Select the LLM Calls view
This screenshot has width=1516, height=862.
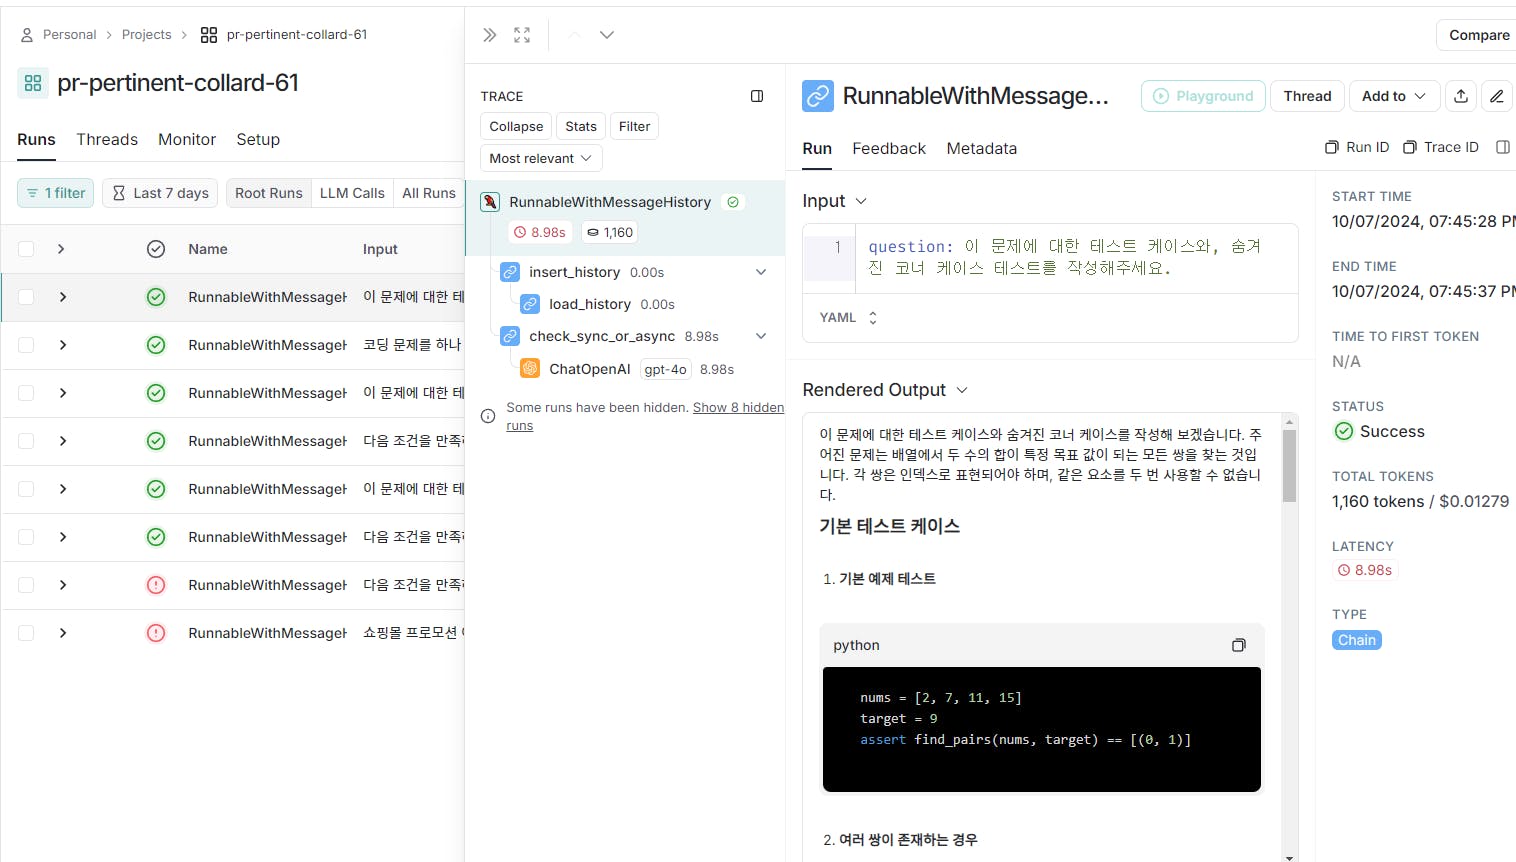pyautogui.click(x=352, y=193)
